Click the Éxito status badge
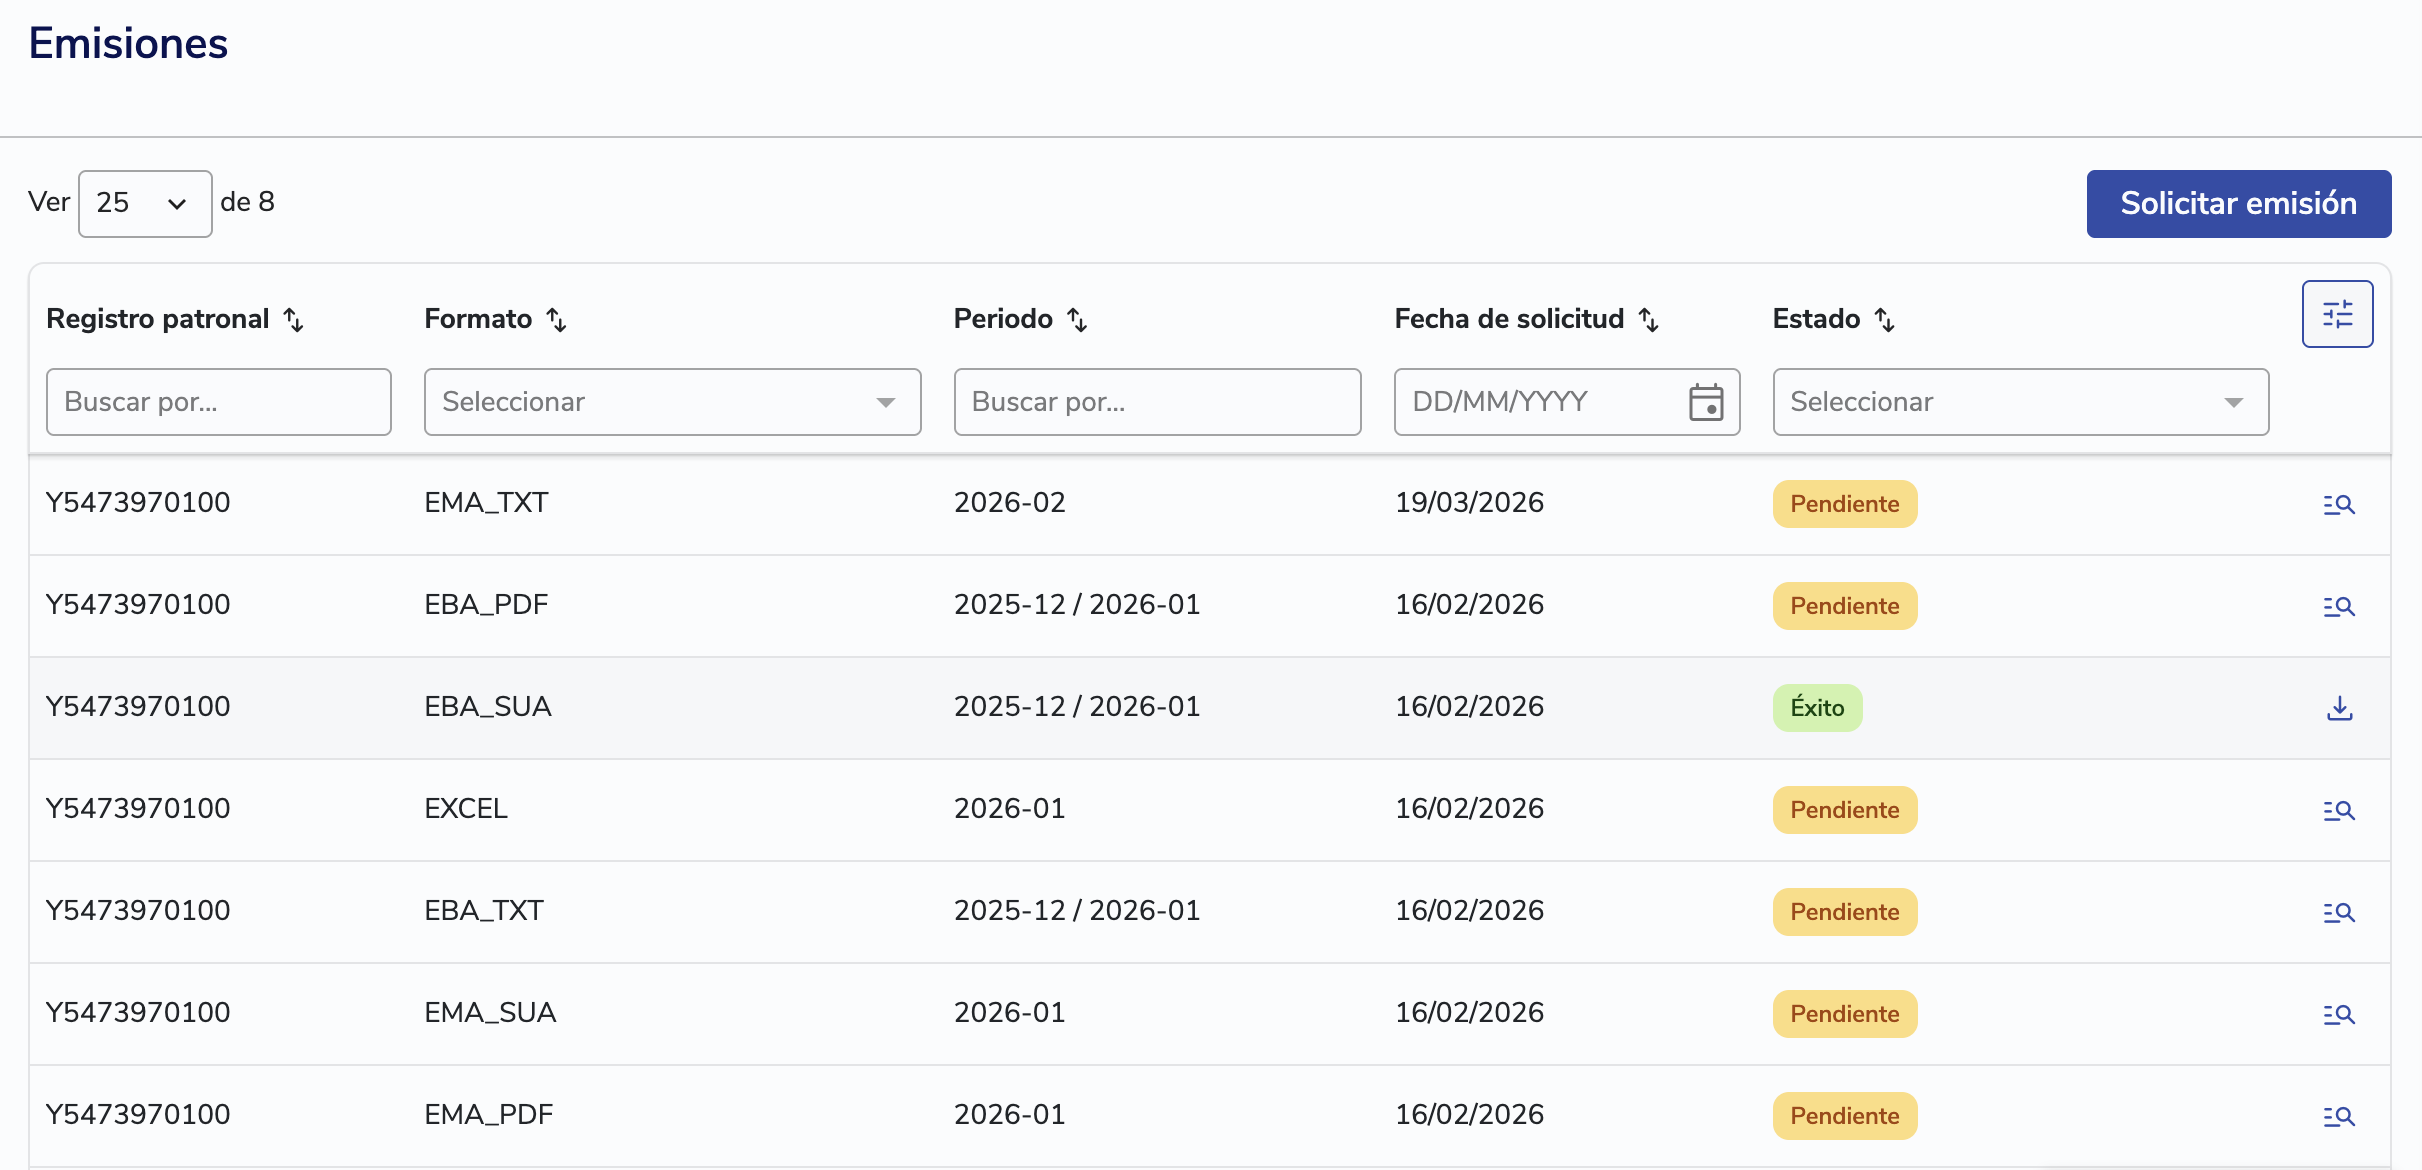 pyautogui.click(x=1816, y=708)
